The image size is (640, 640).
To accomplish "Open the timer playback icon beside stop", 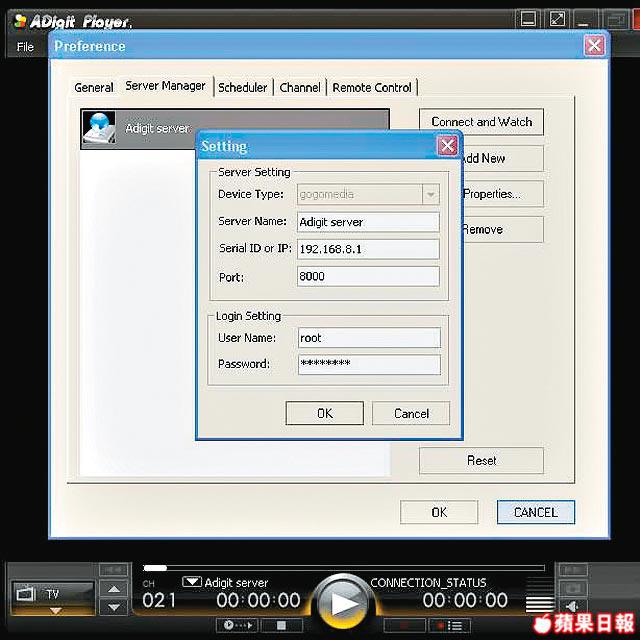I will tap(238, 625).
